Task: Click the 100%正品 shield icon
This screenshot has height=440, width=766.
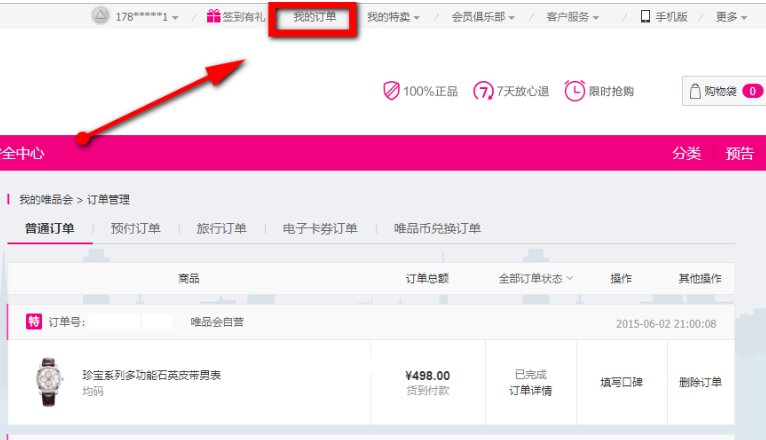Action: pyautogui.click(x=391, y=91)
